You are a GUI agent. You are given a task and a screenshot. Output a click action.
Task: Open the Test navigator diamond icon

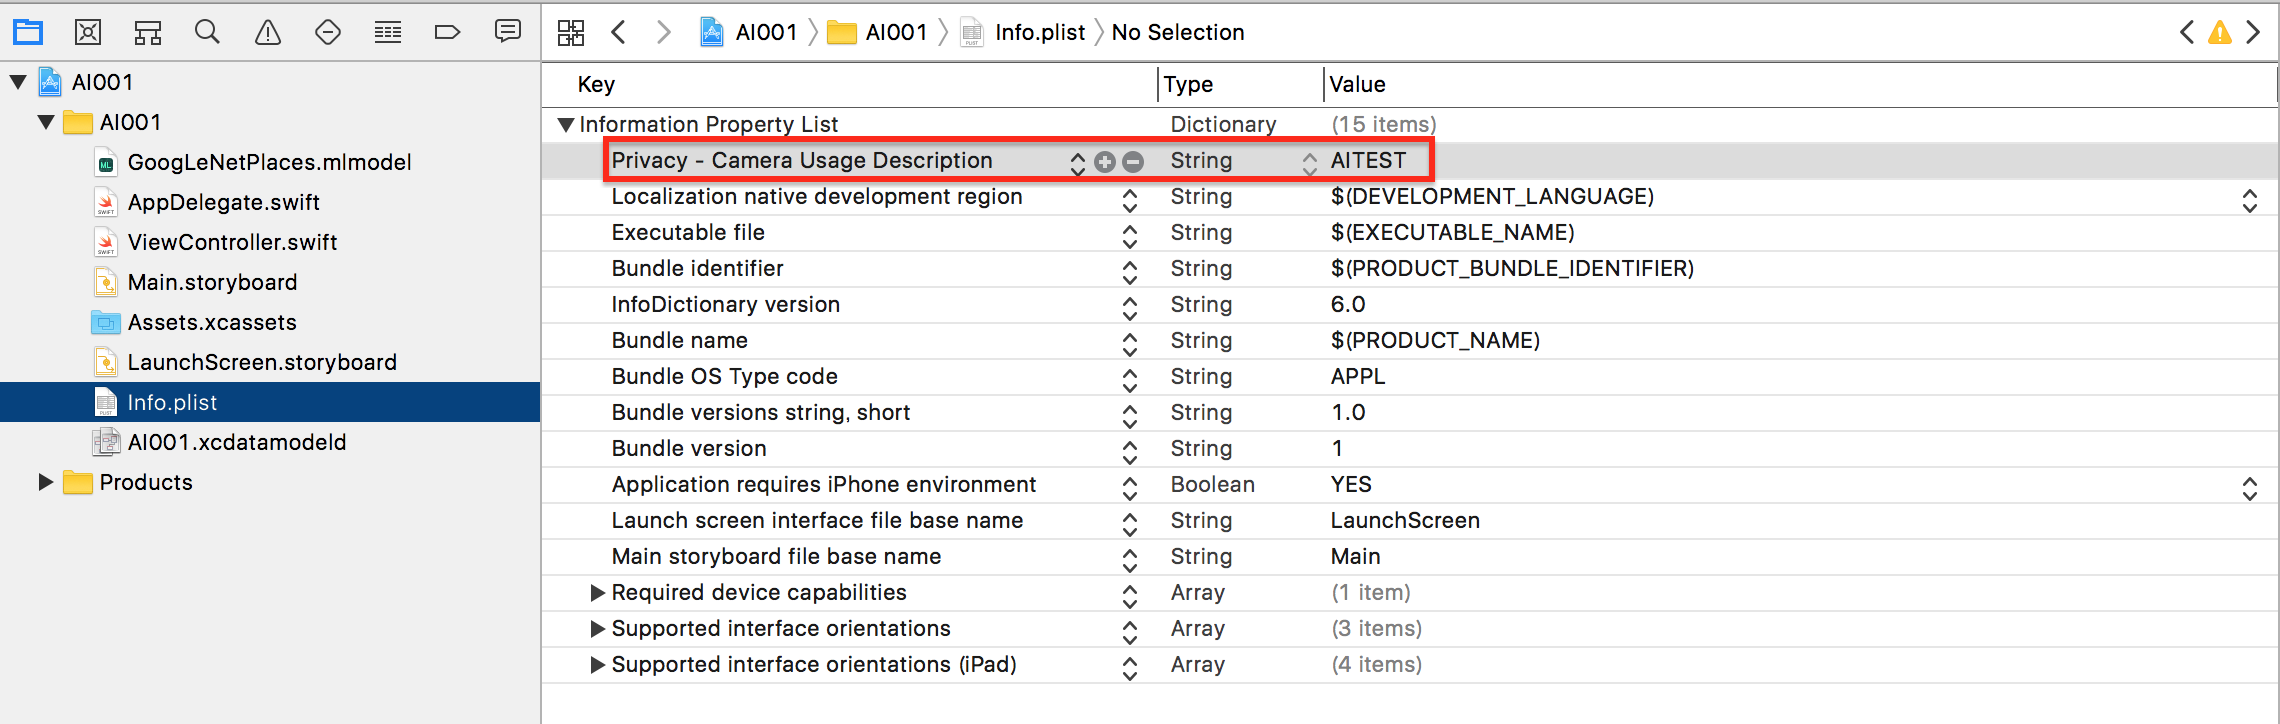coord(328,33)
